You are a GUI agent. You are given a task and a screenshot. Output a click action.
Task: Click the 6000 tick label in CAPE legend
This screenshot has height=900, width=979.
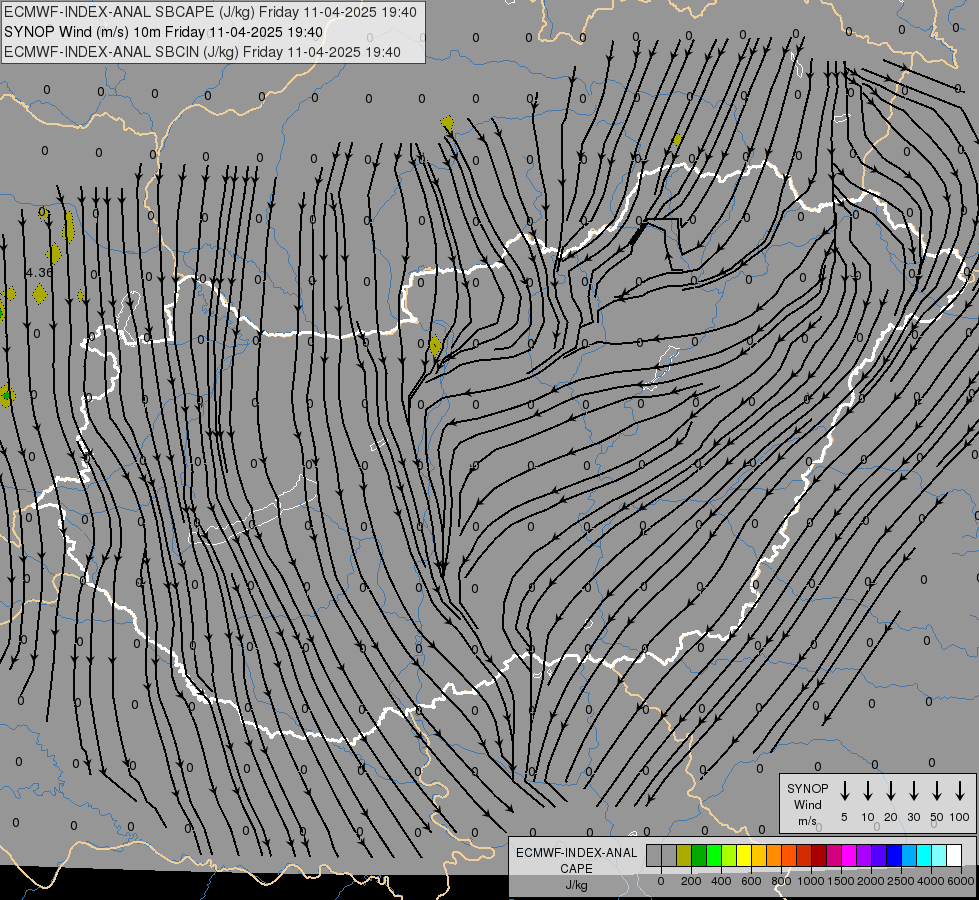pos(961,881)
